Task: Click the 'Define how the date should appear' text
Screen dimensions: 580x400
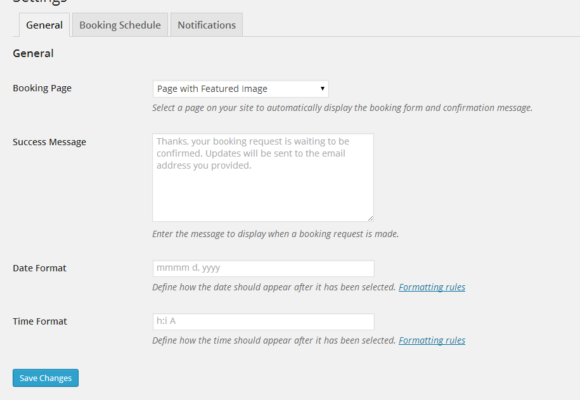Action: point(274,287)
